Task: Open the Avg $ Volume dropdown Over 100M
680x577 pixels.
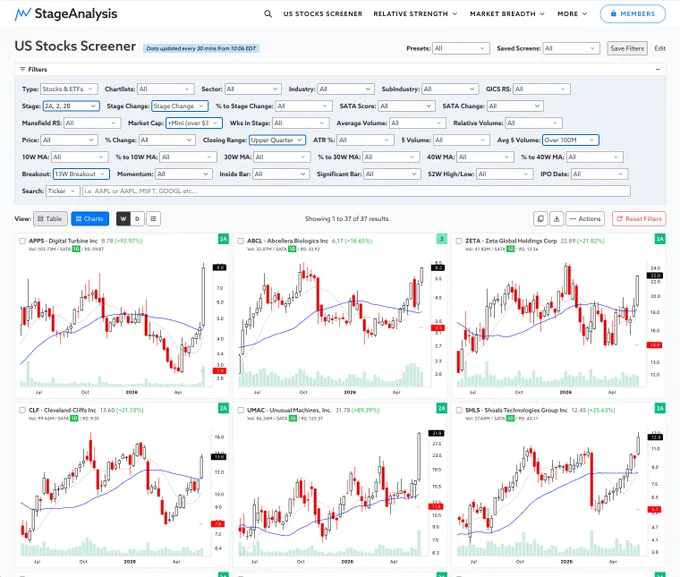Action: [x=571, y=140]
